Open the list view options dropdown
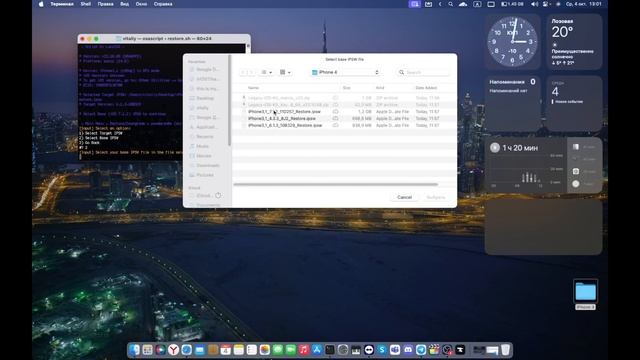 click(267, 72)
